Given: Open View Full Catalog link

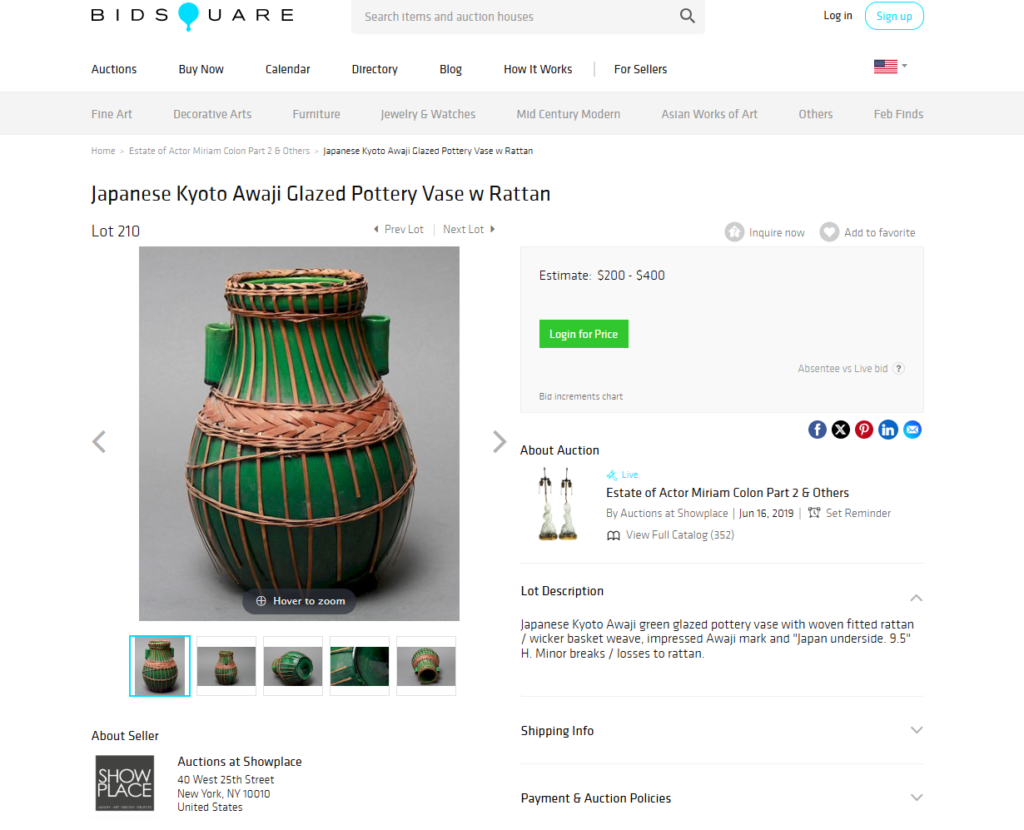Looking at the screenshot, I should (679, 535).
